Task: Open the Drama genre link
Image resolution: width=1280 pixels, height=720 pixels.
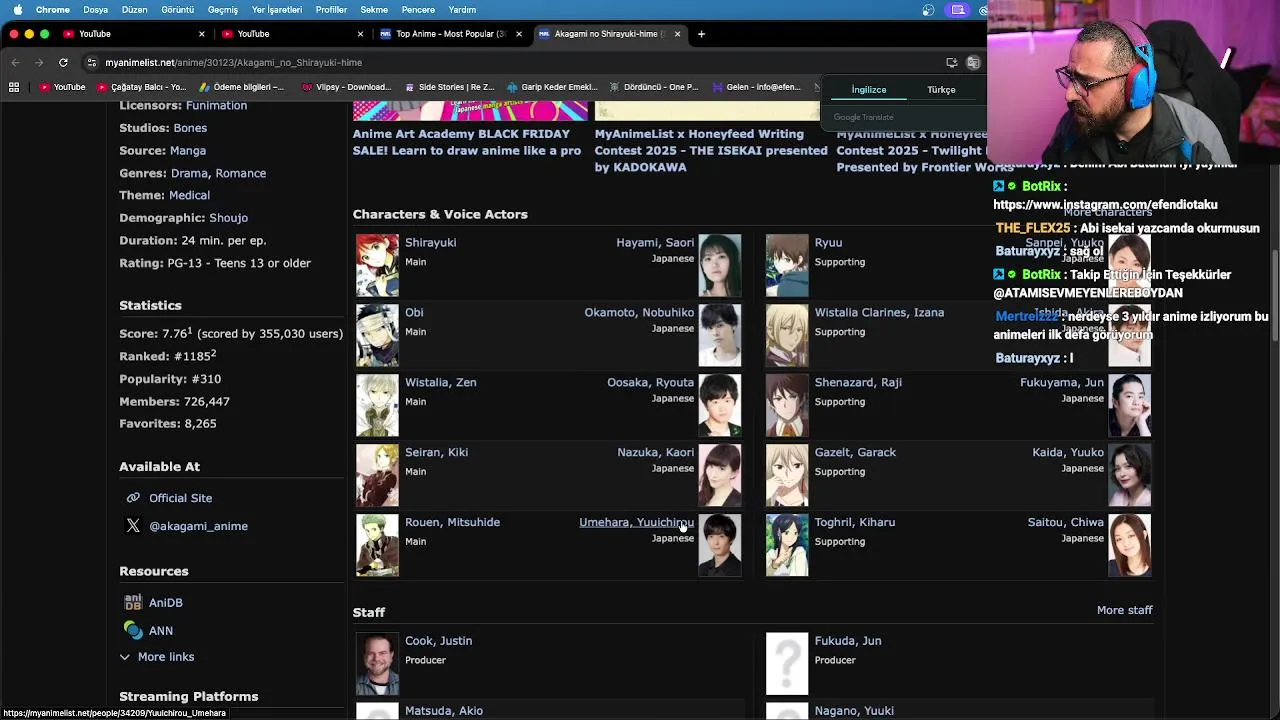Action: coord(189,173)
